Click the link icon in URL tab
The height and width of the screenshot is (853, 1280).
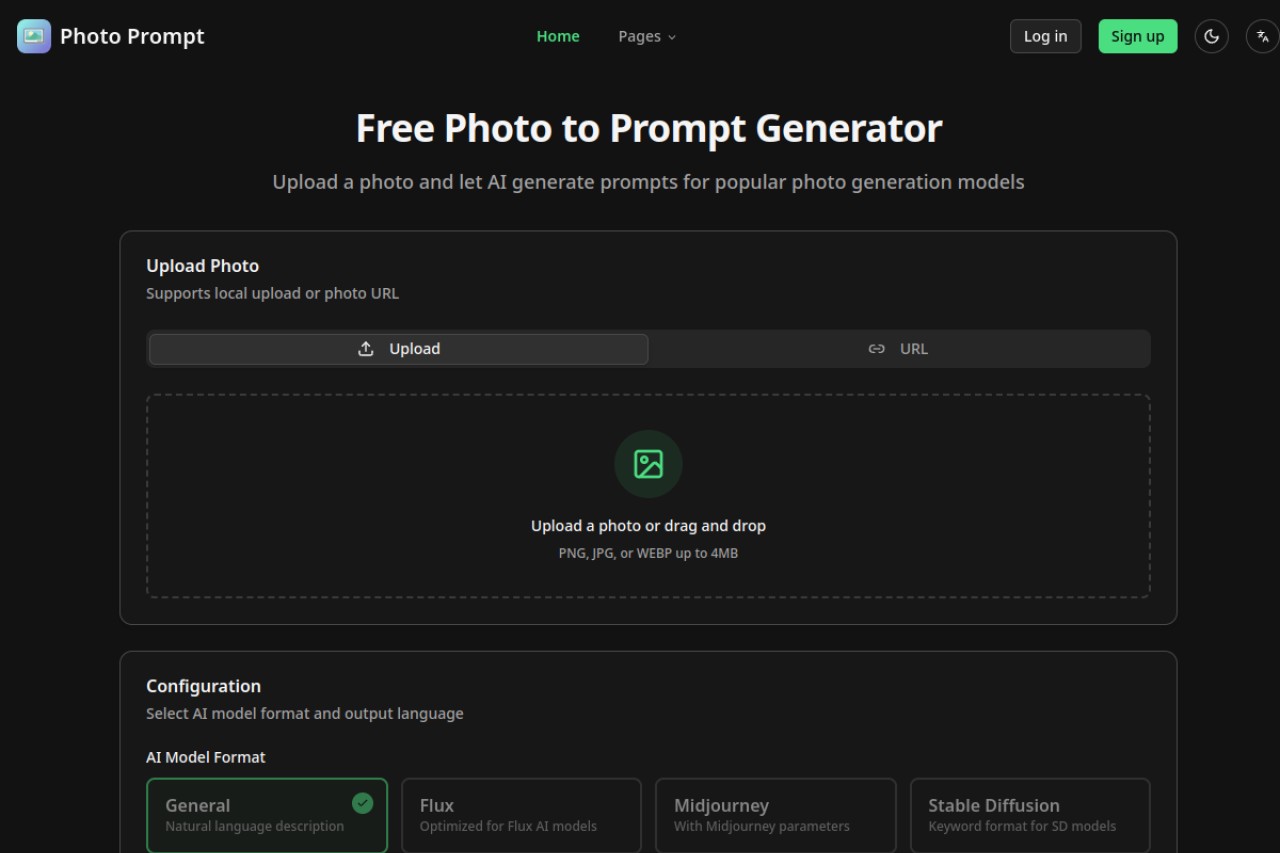coord(877,349)
